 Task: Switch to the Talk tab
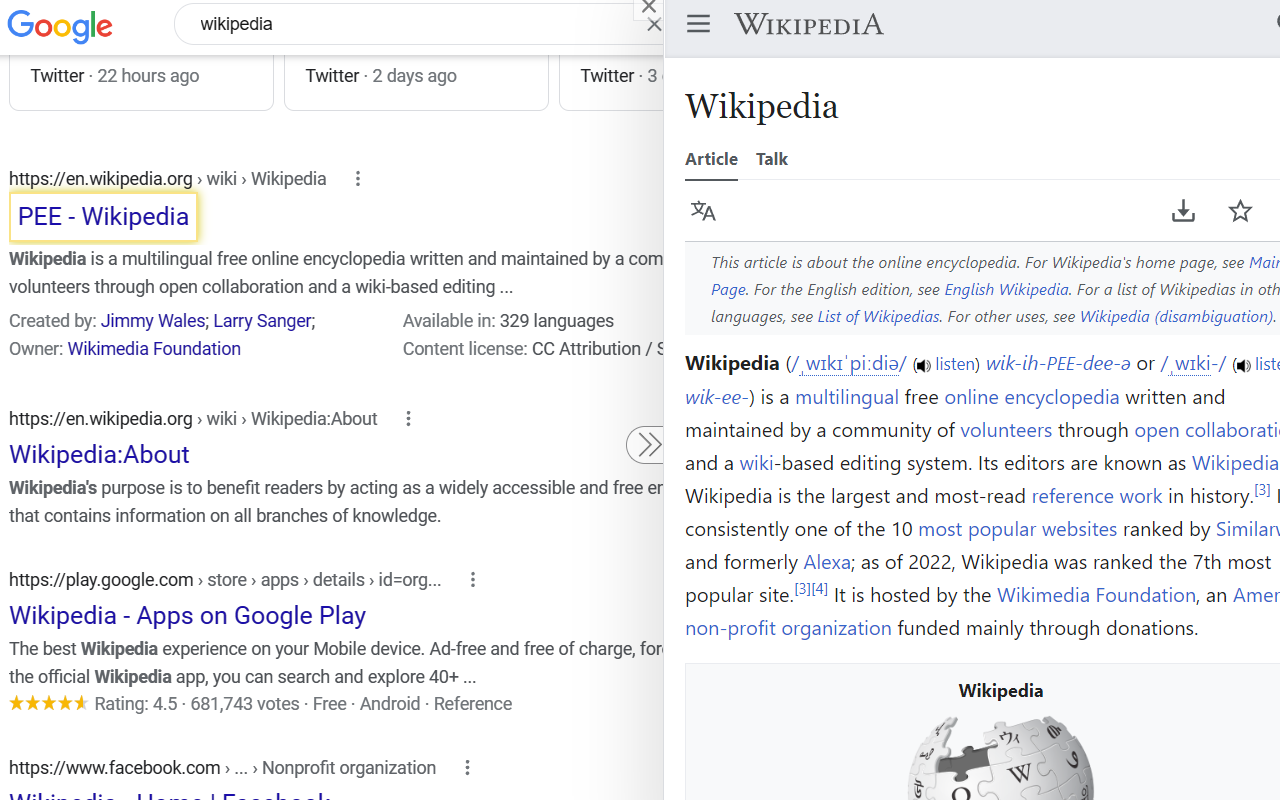(x=772, y=159)
